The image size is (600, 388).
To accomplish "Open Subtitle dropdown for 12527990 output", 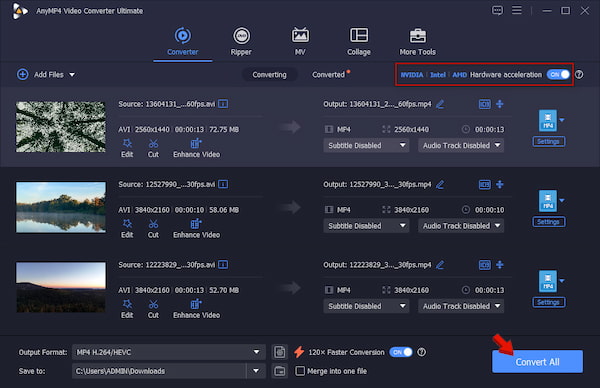I will click(x=366, y=226).
